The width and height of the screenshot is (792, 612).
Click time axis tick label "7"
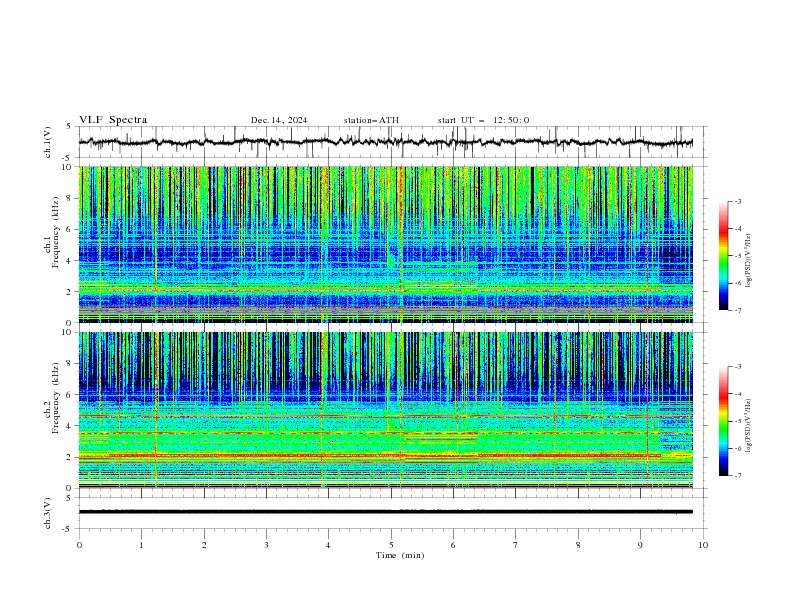516,545
